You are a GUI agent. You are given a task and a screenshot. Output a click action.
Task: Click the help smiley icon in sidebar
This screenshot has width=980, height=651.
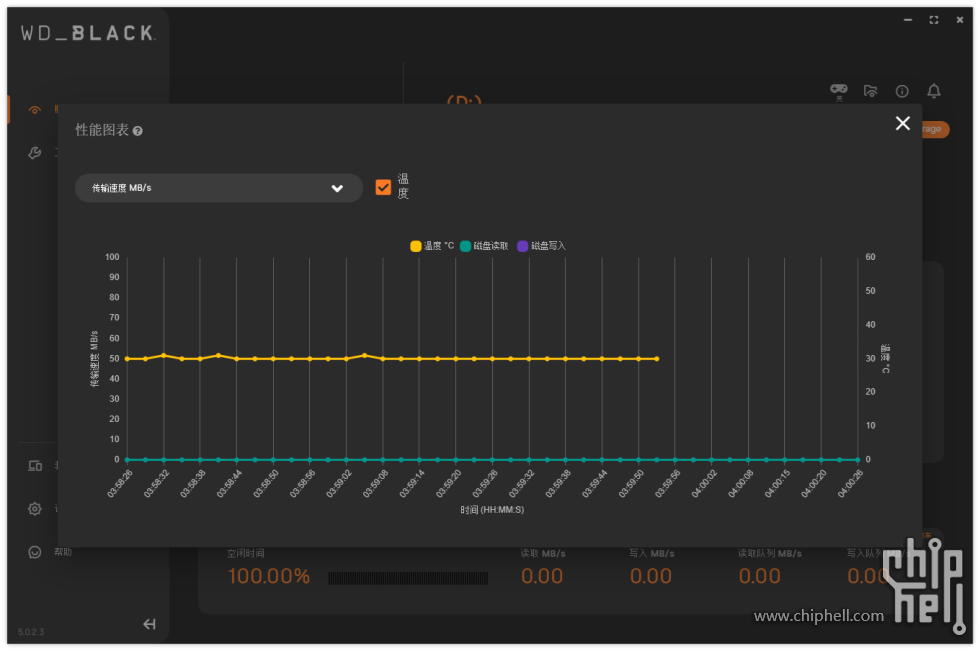35,552
